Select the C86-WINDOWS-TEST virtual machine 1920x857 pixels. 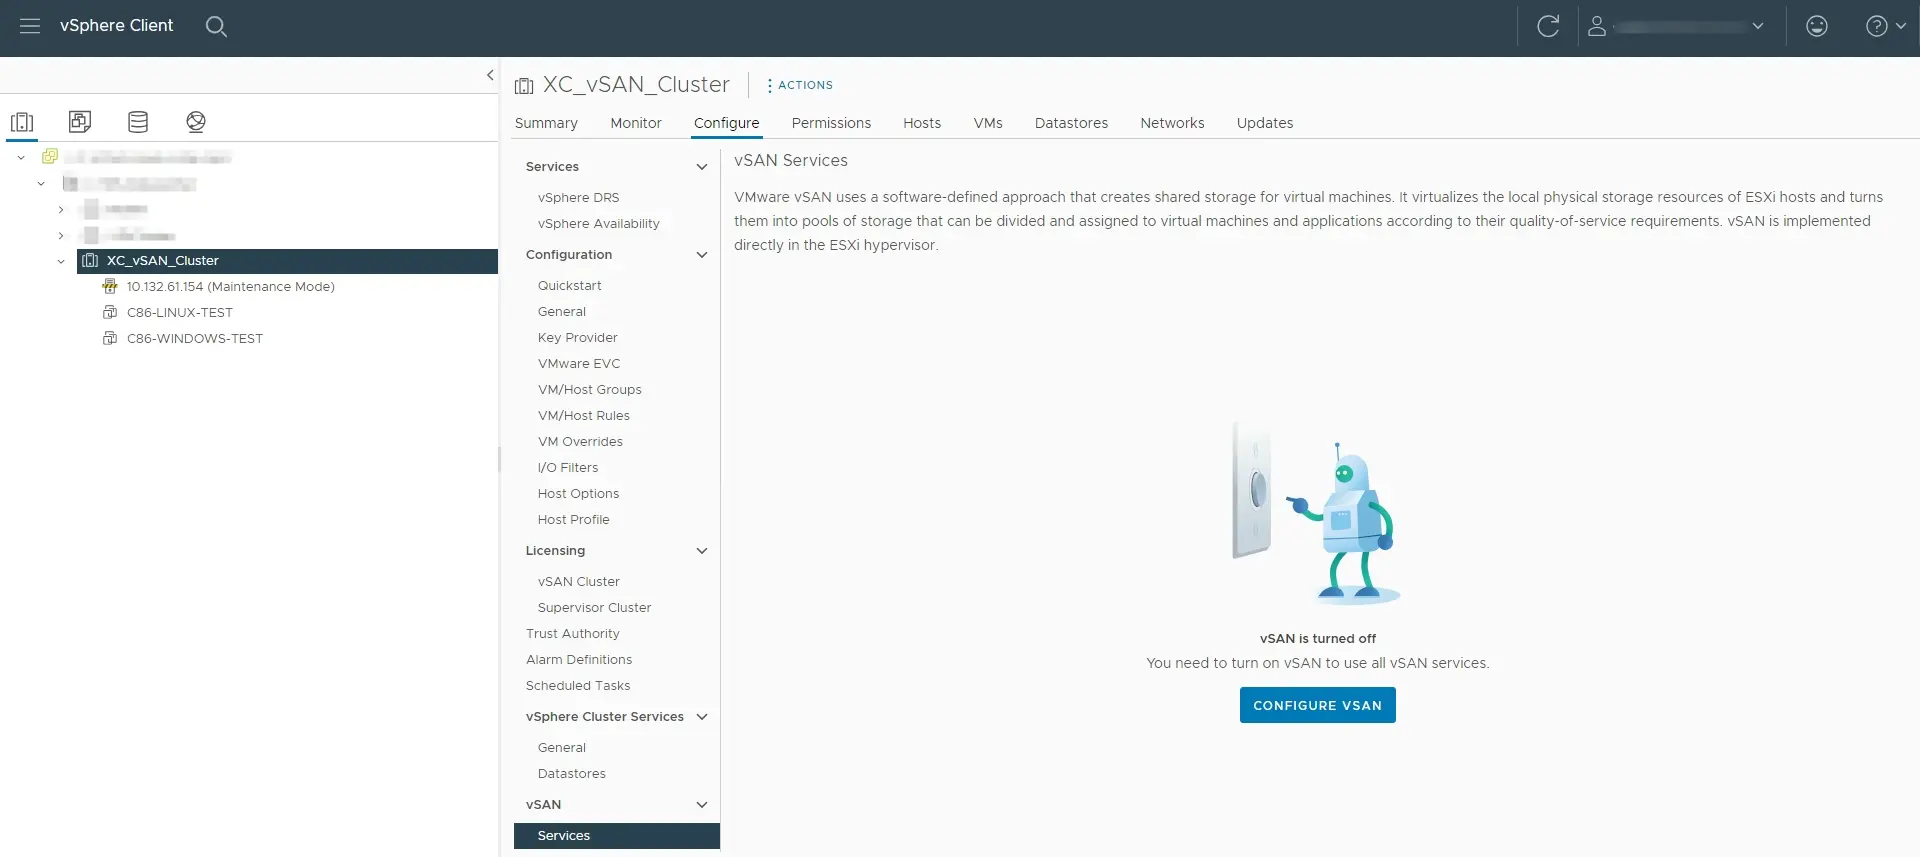(x=194, y=339)
